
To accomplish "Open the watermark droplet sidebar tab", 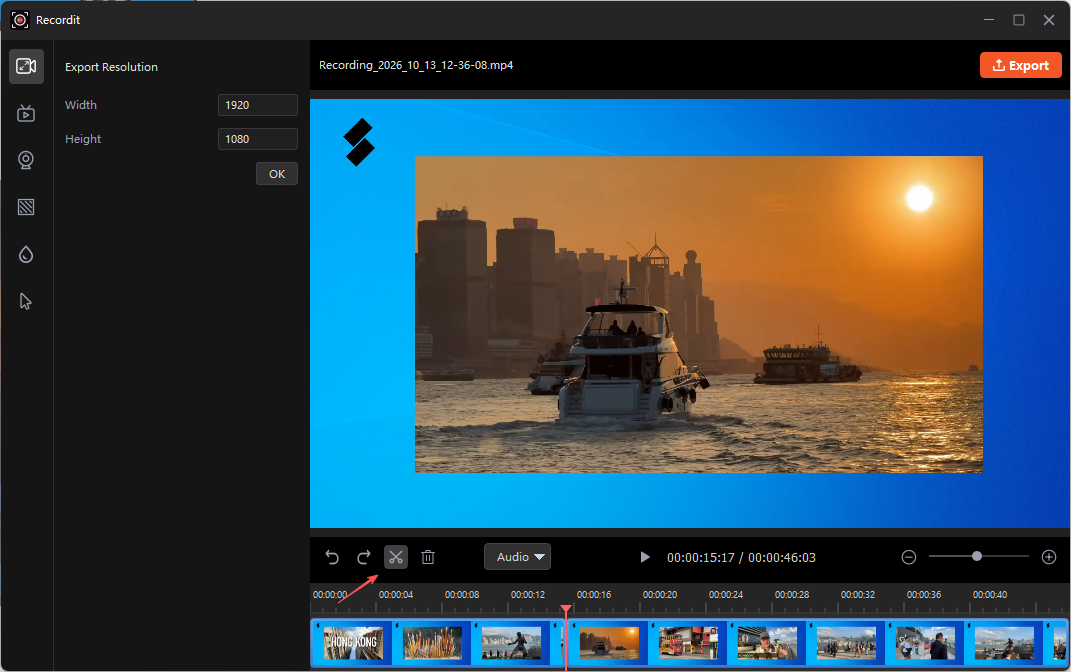I will tap(26, 255).
